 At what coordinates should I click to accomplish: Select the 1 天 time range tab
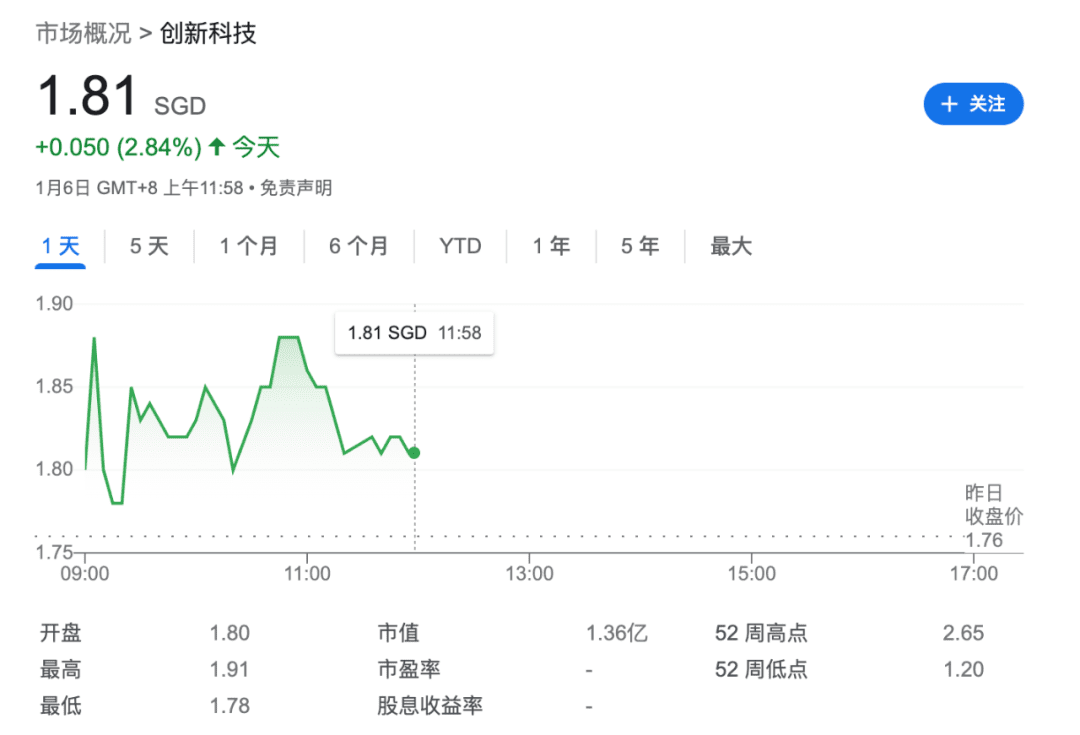click(x=60, y=246)
